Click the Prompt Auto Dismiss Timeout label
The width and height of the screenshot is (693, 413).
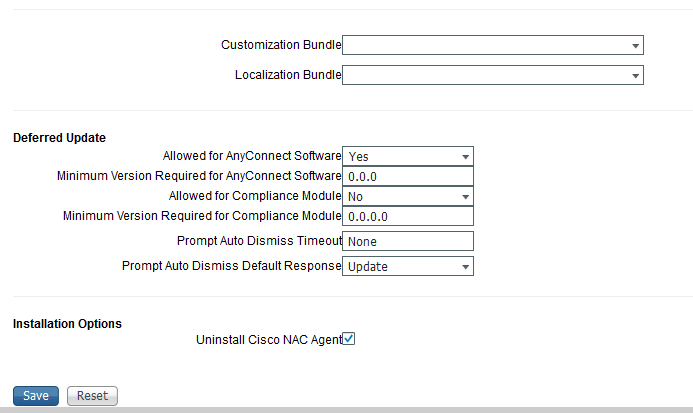[259, 241]
